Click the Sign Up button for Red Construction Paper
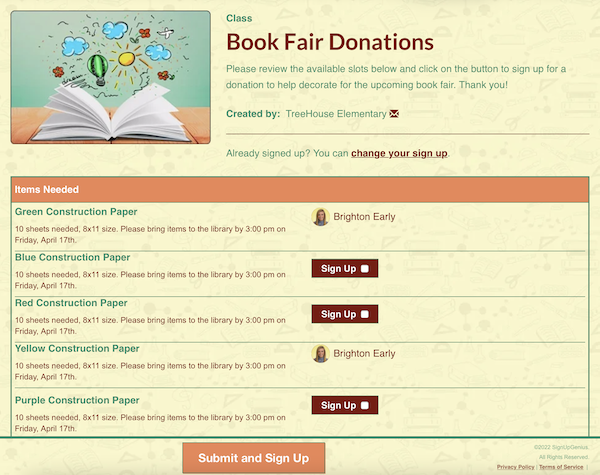This screenshot has height=475, width=600. (345, 314)
